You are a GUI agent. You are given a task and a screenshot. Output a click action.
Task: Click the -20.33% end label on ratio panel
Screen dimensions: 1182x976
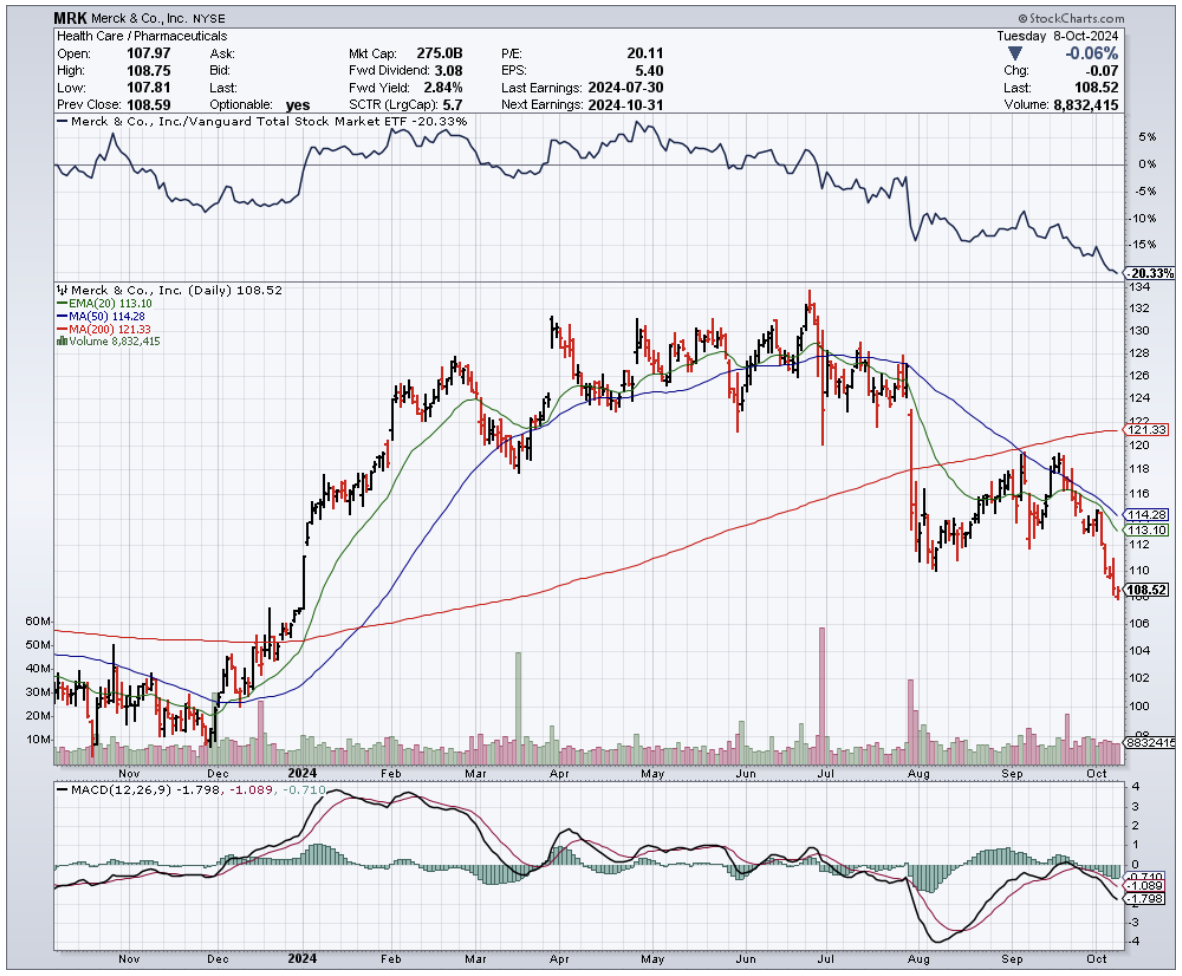tap(1150, 274)
